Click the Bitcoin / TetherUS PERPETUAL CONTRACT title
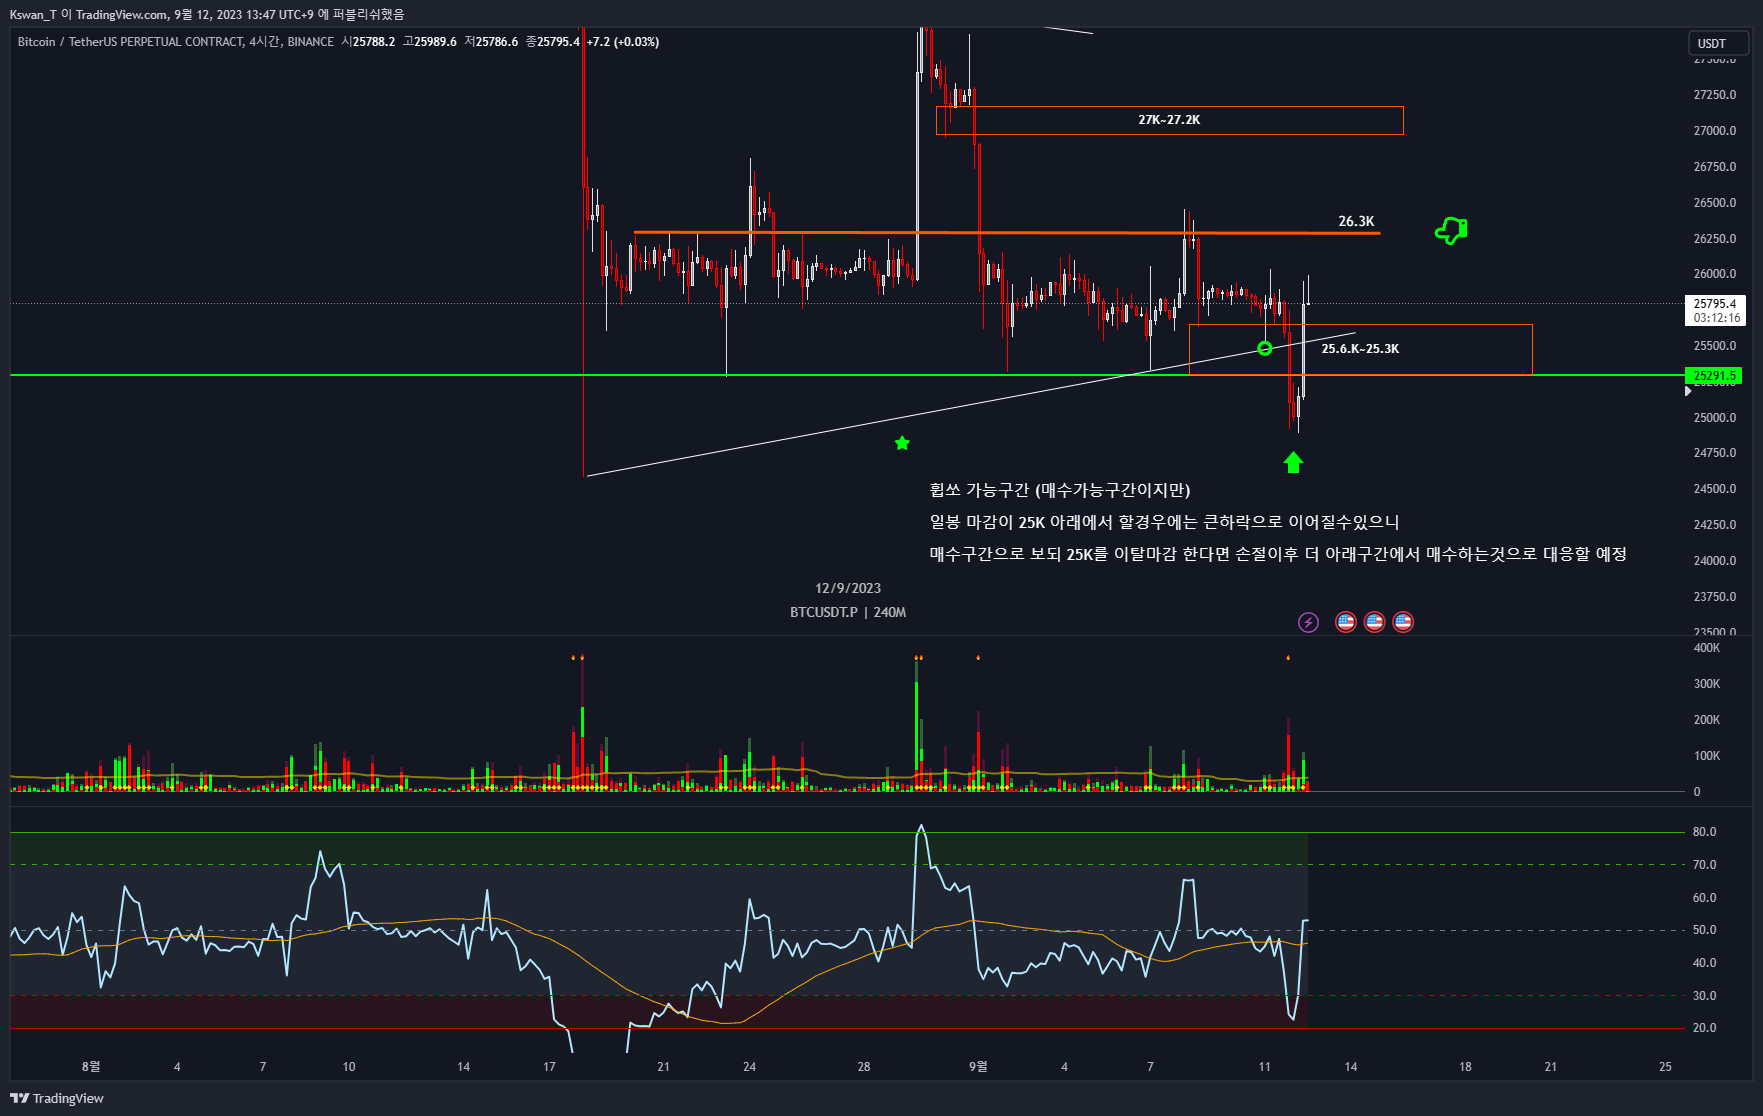This screenshot has width=1763, height=1116. tap(131, 42)
